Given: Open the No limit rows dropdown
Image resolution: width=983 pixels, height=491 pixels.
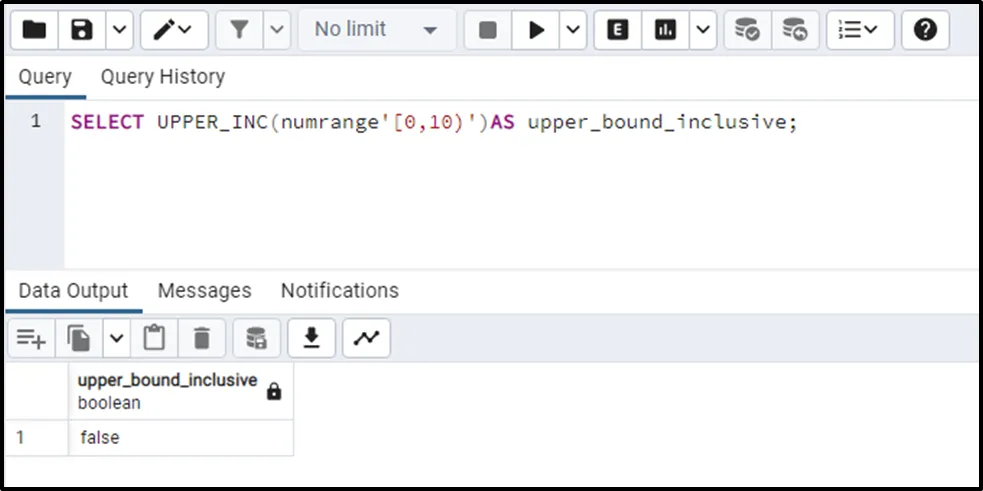Looking at the screenshot, I should coord(376,30).
